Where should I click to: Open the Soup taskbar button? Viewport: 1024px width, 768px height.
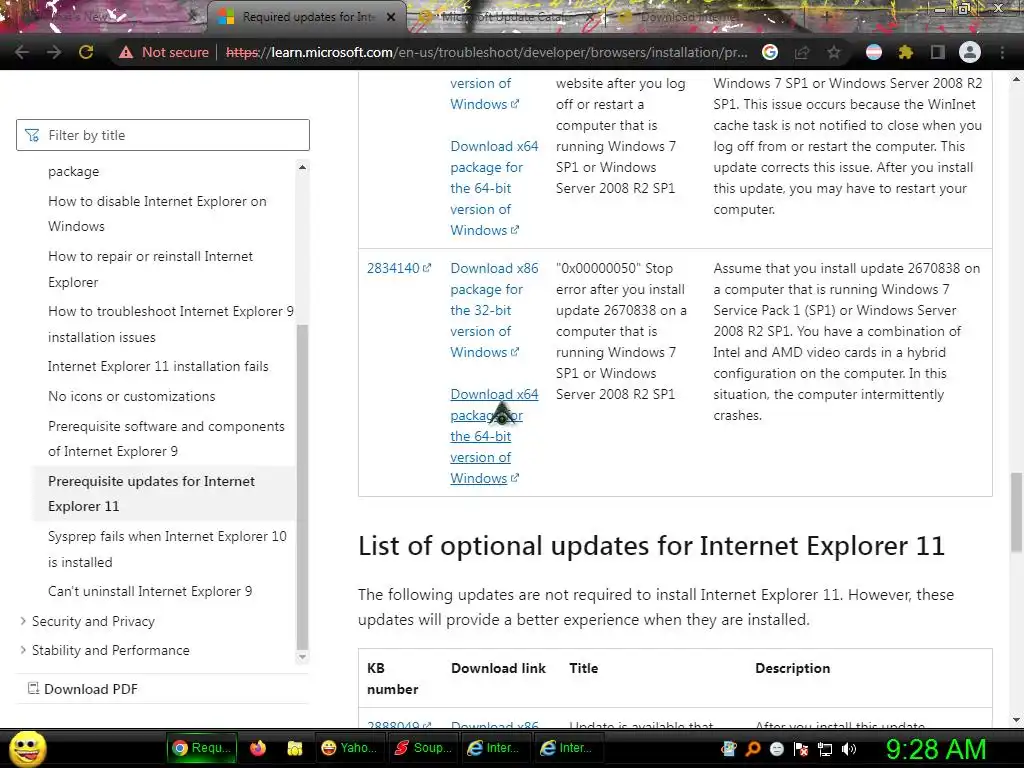pos(424,748)
